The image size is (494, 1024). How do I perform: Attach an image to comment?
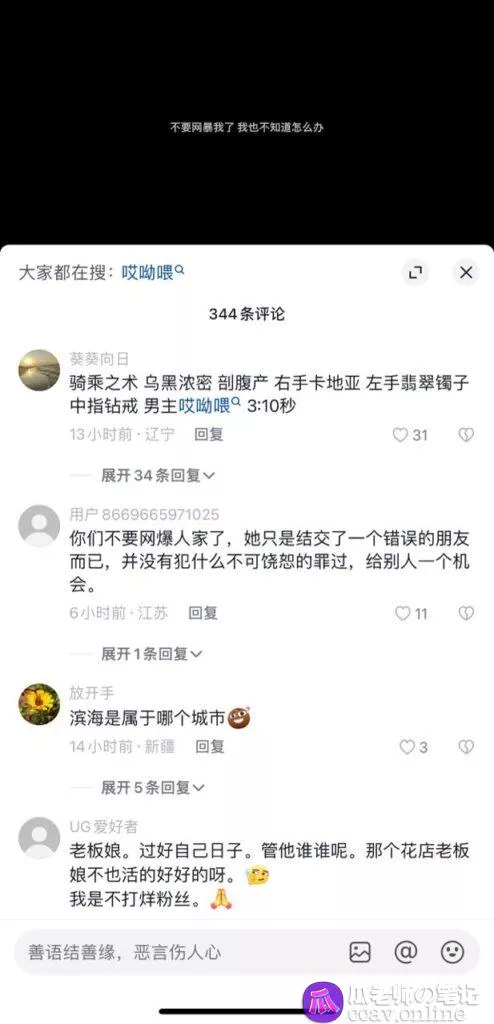(360, 952)
